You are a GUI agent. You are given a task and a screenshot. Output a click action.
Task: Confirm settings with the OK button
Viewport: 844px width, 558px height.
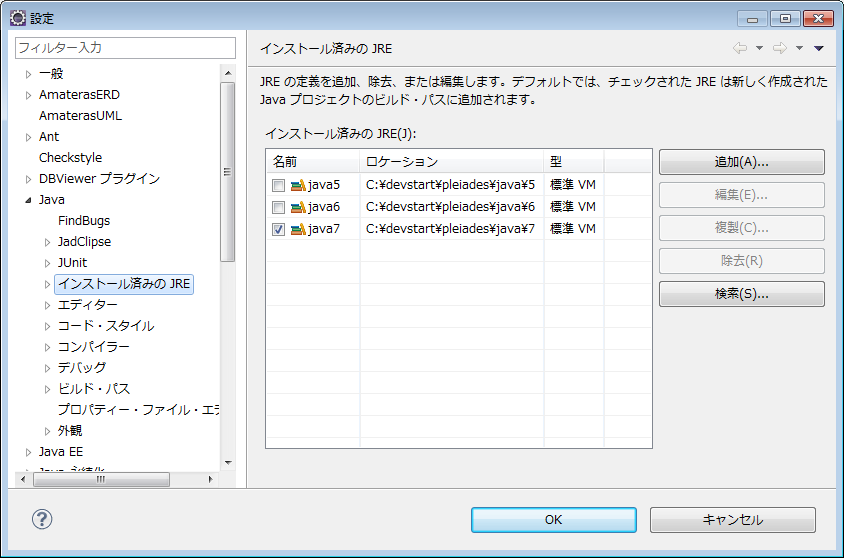[x=554, y=520]
